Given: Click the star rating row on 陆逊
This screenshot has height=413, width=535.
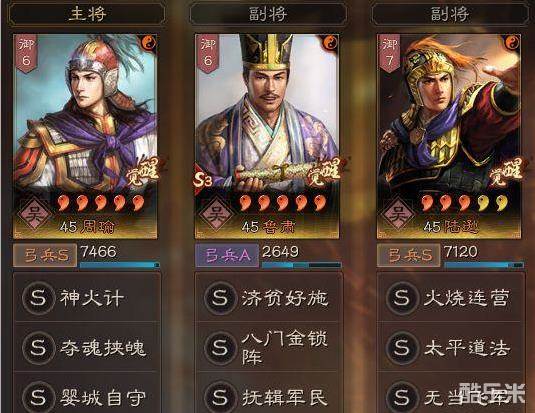Looking at the screenshot, I should 464,203.
